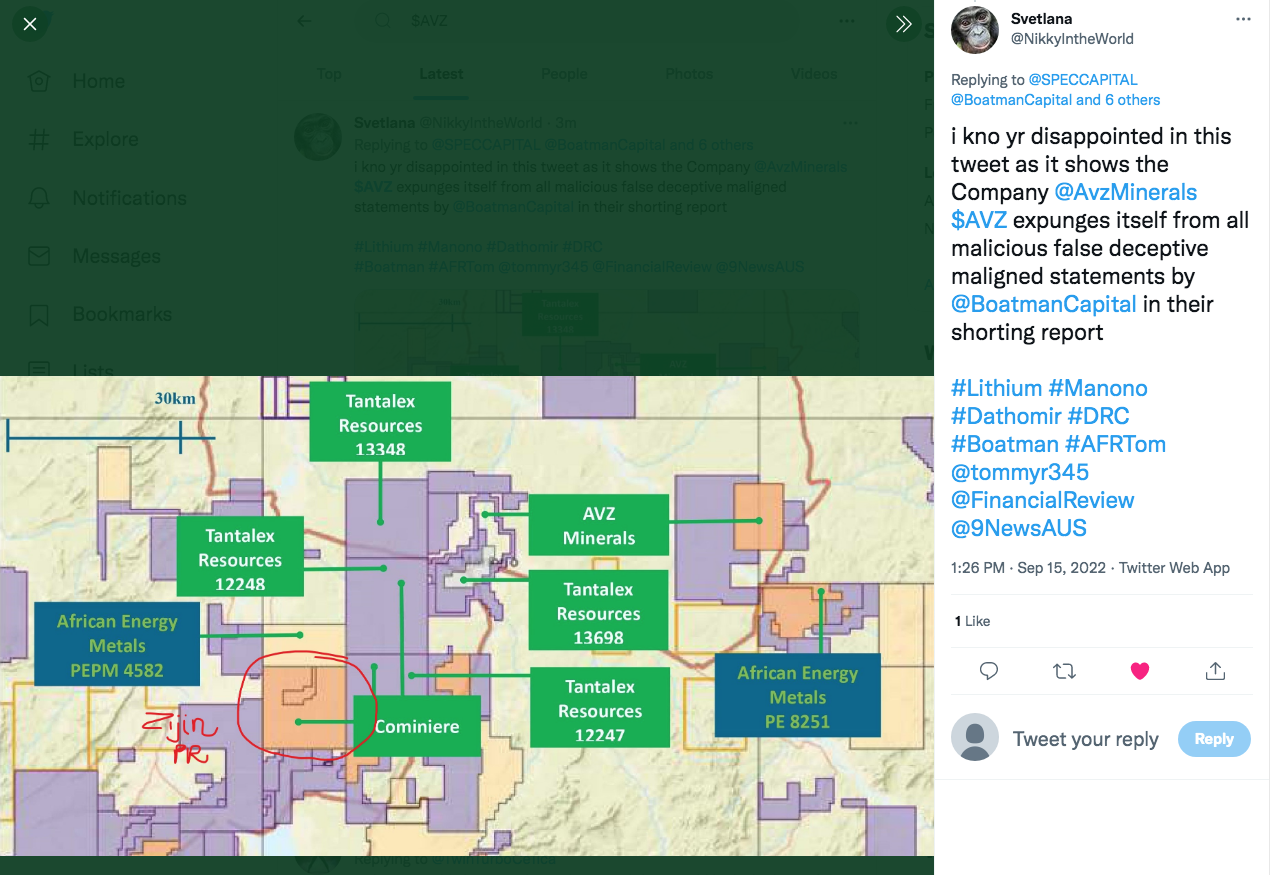This screenshot has height=875, width=1270.
Task: Collapse the tweet side panel with double chevron
Action: click(x=903, y=24)
